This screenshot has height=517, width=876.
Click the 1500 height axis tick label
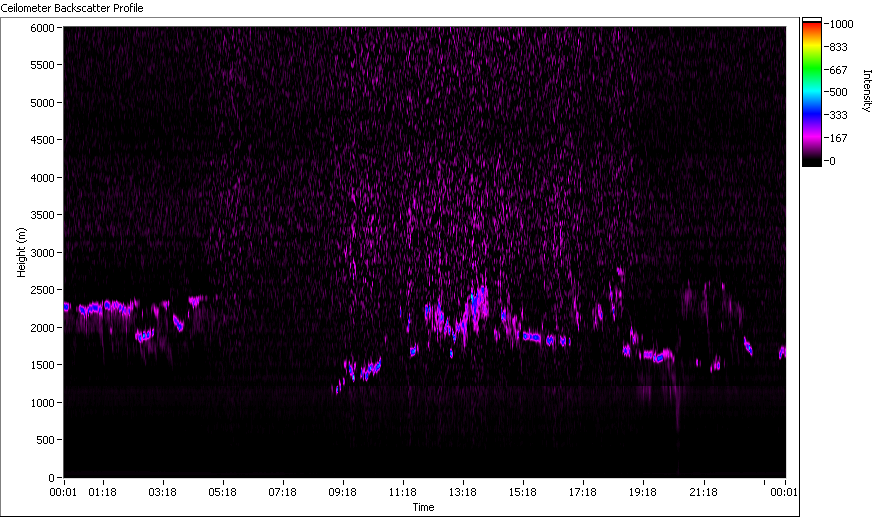[42, 365]
